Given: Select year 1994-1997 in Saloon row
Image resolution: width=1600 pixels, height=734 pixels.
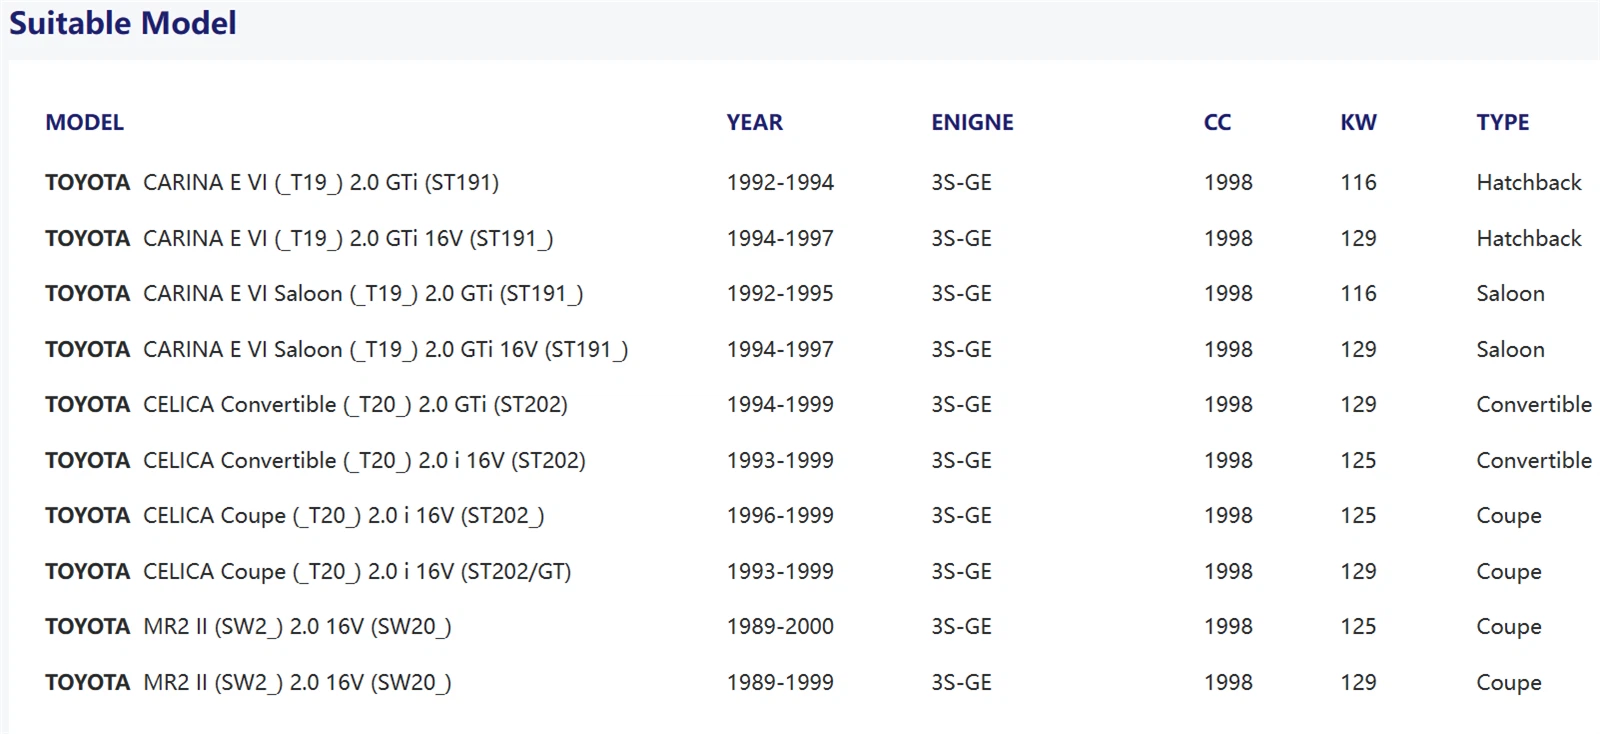Looking at the screenshot, I should 780,350.
